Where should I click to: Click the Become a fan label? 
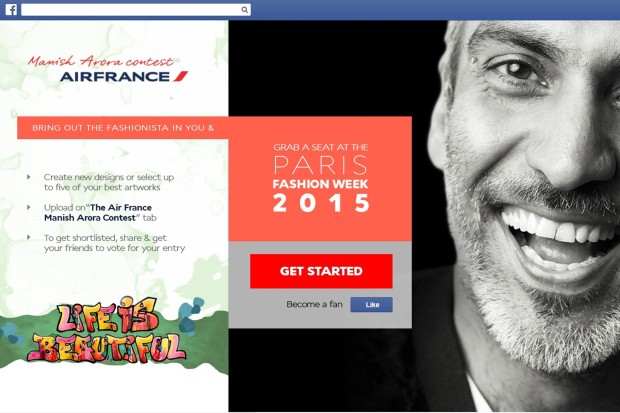[314, 304]
